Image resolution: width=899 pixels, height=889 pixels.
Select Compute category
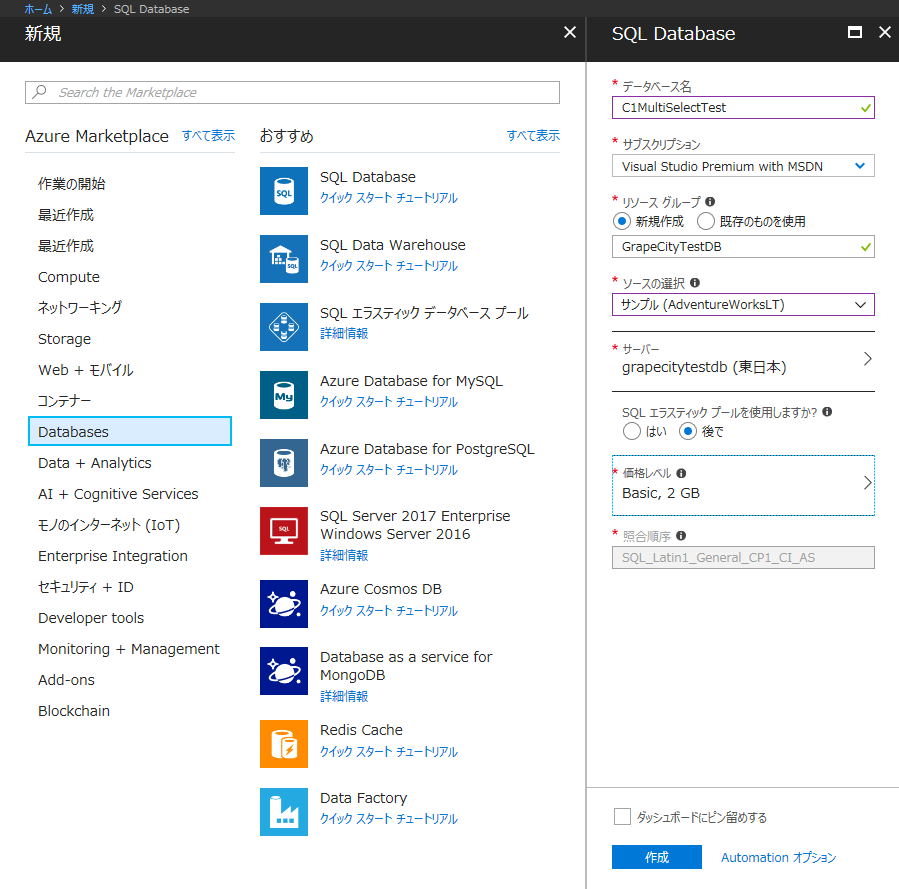69,277
